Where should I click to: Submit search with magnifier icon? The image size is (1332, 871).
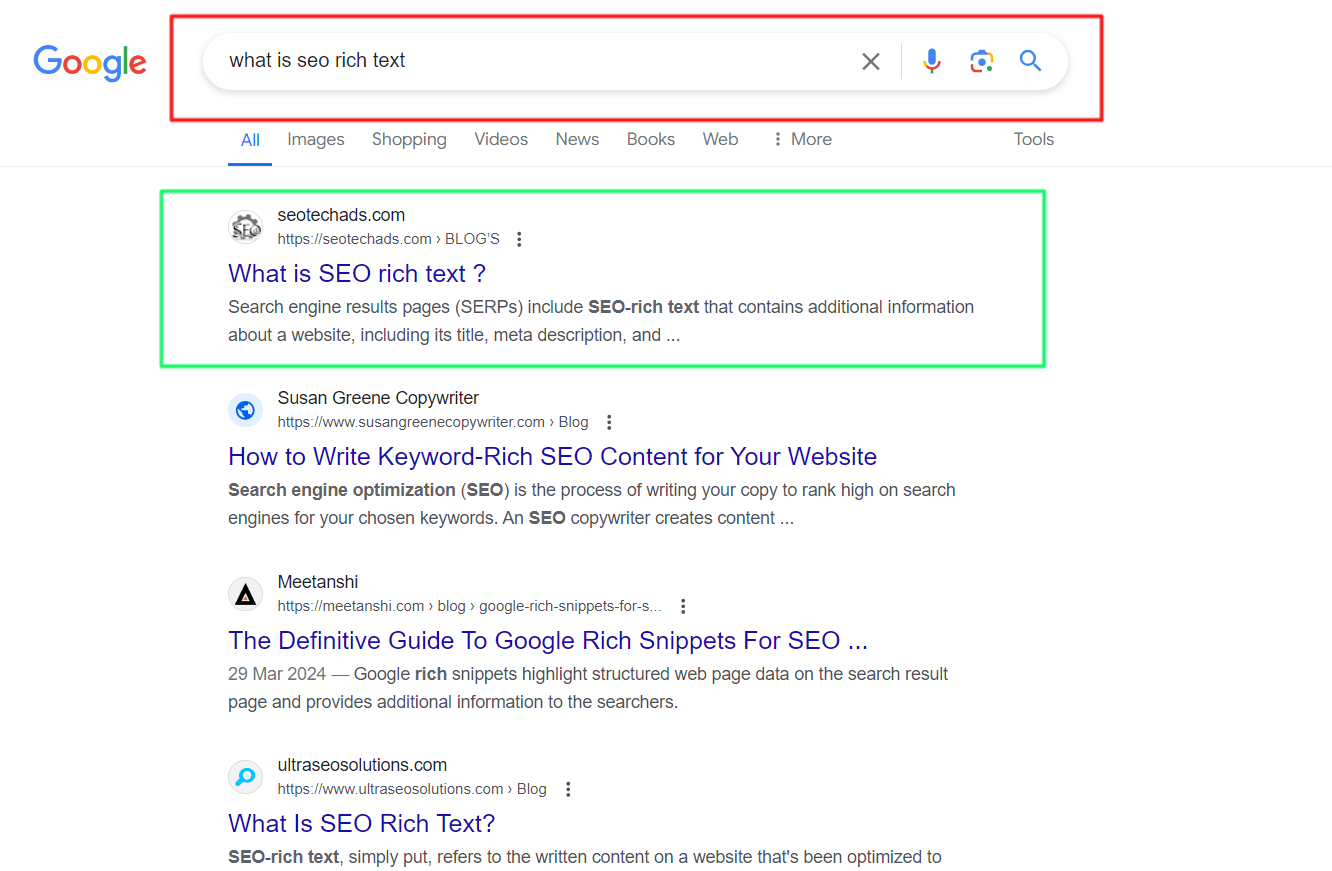[1031, 61]
